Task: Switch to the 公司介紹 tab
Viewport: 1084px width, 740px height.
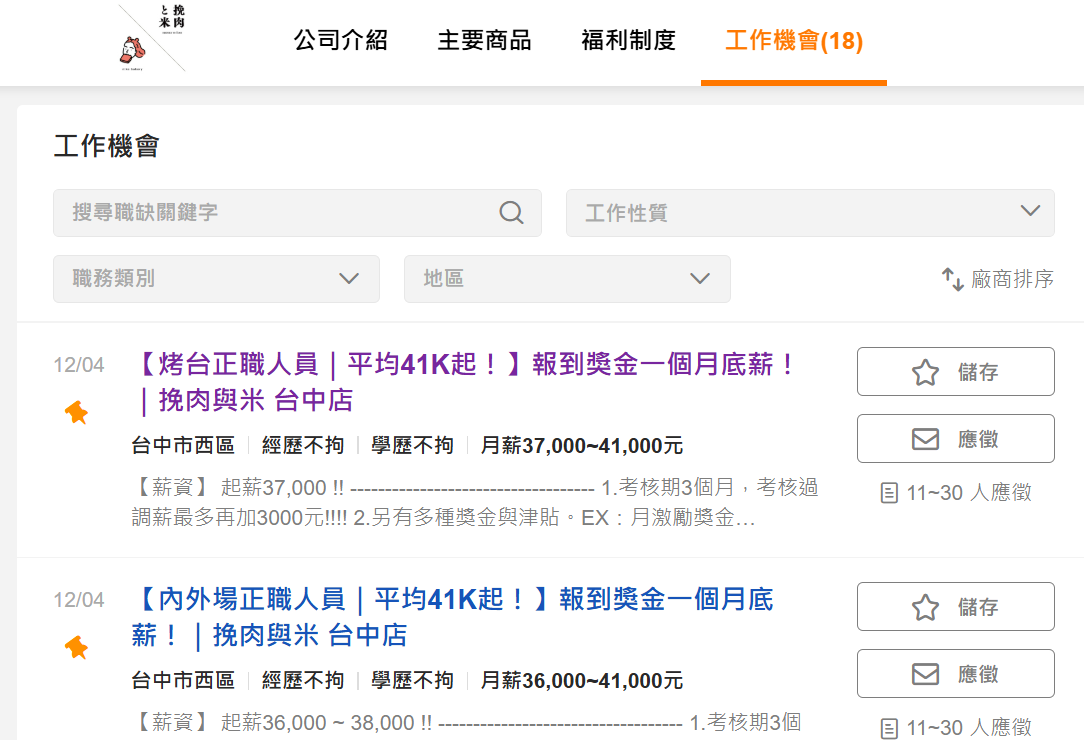Action: (x=340, y=41)
